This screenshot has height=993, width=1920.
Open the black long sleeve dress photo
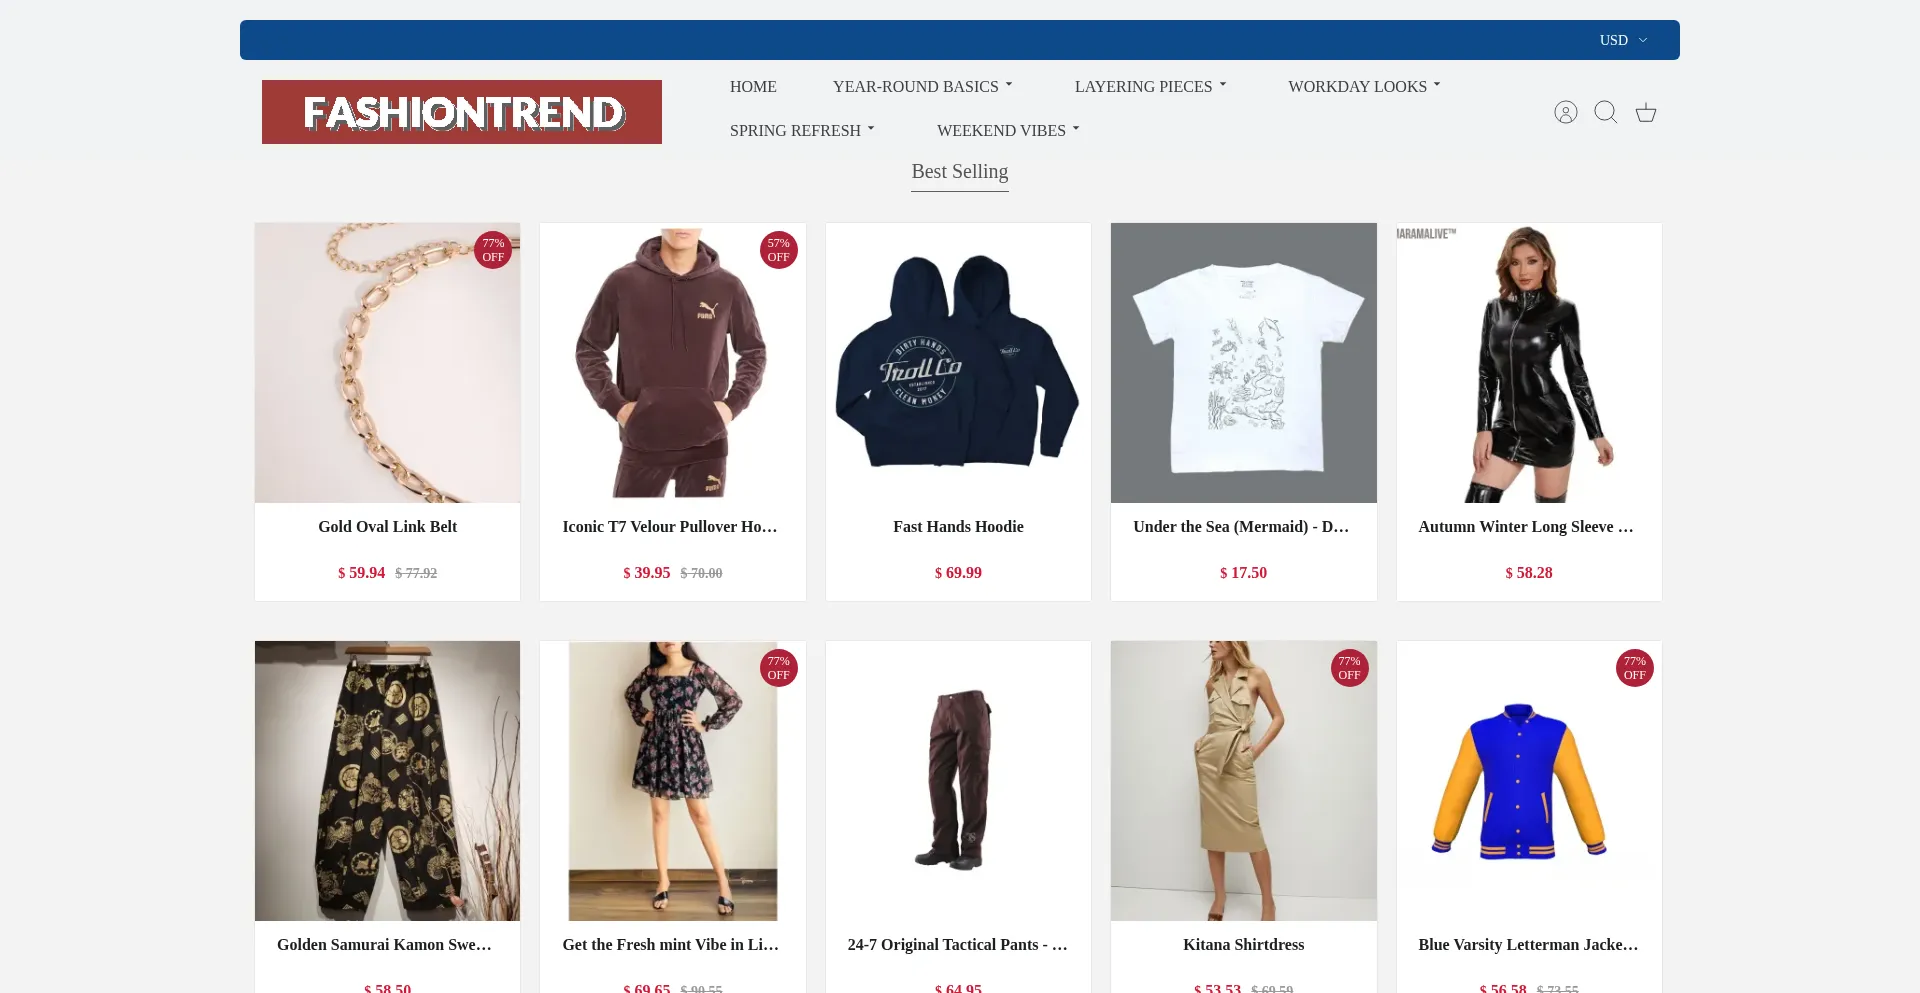tap(1529, 362)
